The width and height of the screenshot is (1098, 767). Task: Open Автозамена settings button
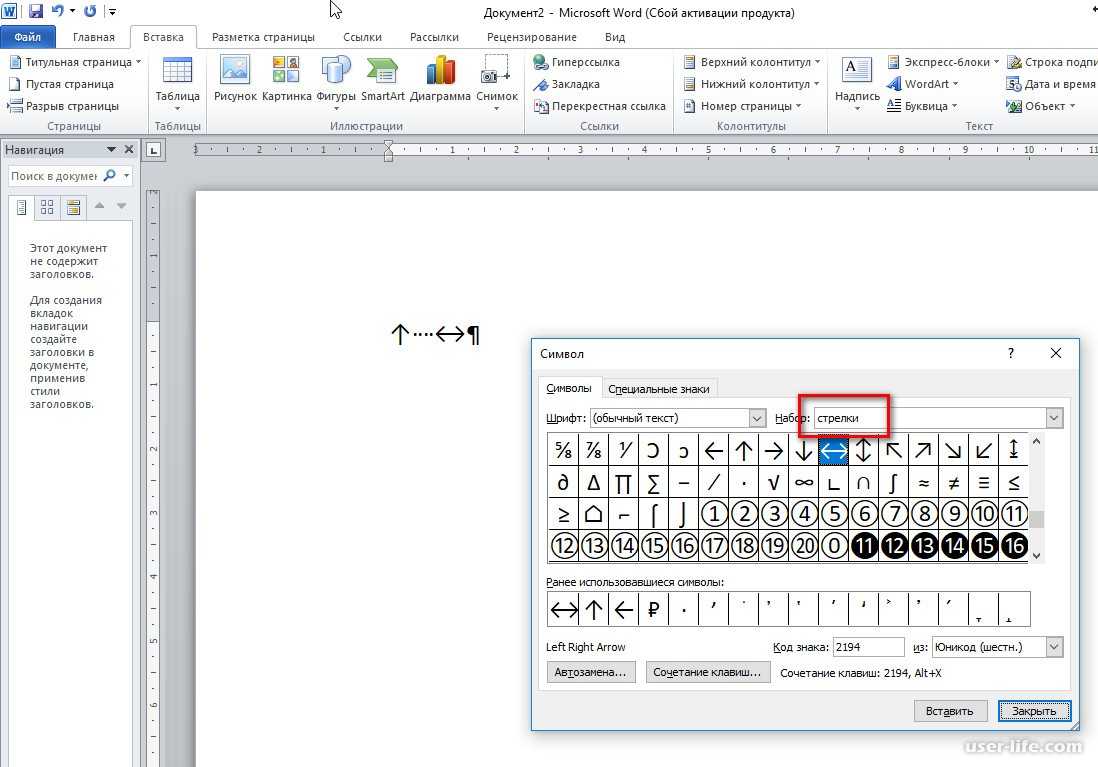(x=590, y=672)
